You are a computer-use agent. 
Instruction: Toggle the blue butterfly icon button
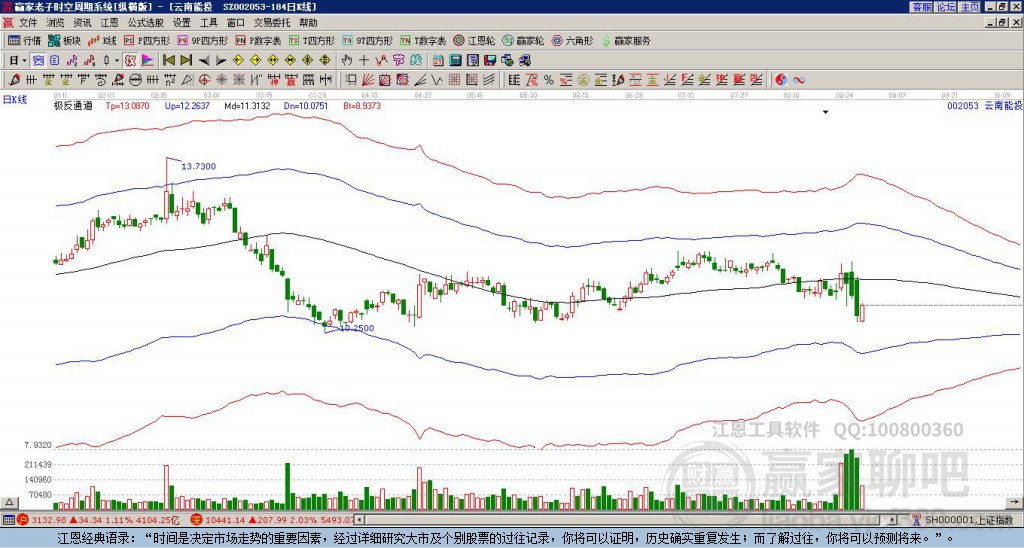(39, 61)
